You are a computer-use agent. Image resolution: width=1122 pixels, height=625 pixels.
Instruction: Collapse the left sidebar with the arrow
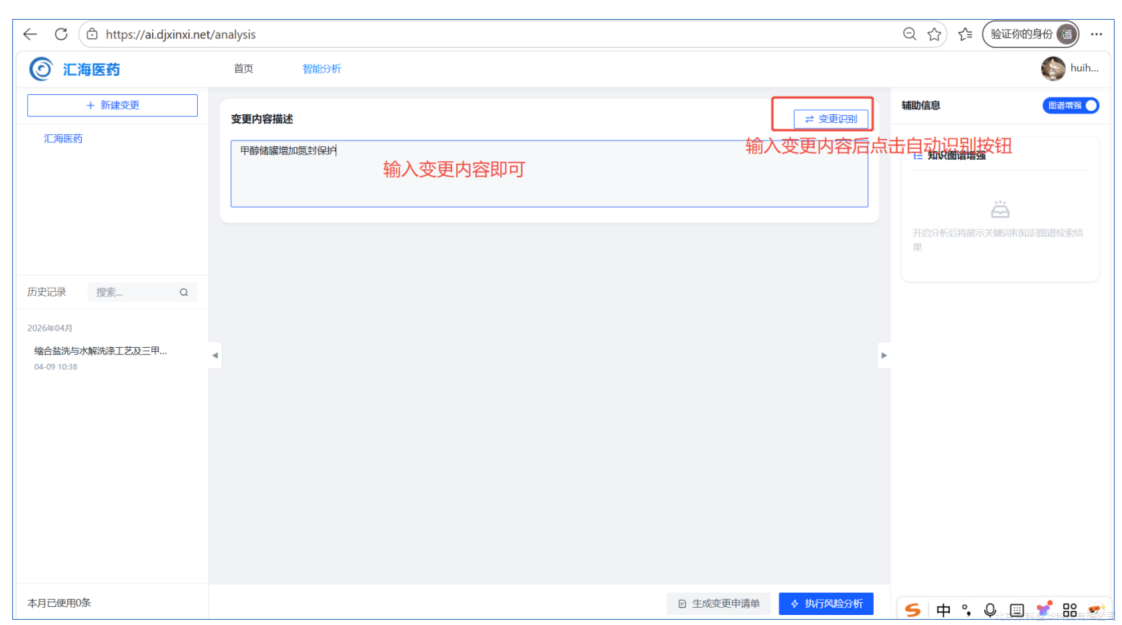point(215,355)
